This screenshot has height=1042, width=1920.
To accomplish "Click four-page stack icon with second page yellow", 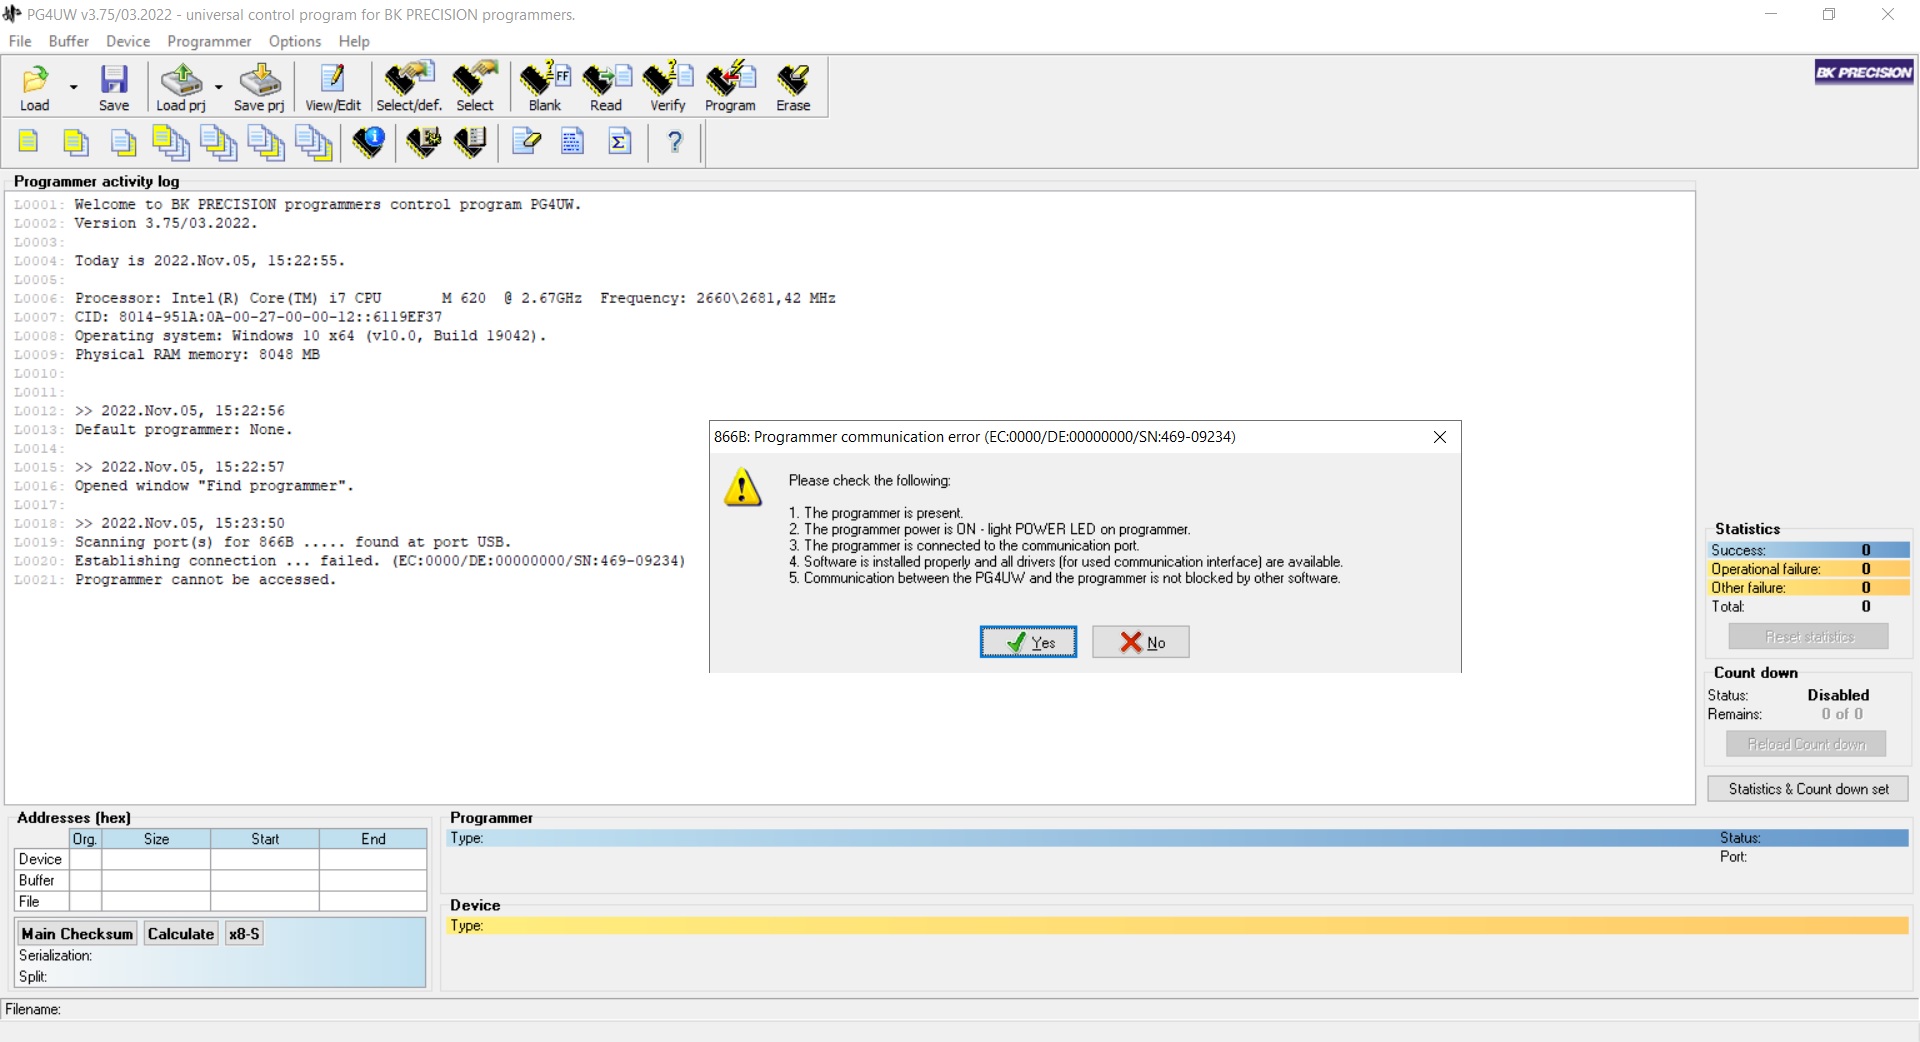I will (x=219, y=142).
